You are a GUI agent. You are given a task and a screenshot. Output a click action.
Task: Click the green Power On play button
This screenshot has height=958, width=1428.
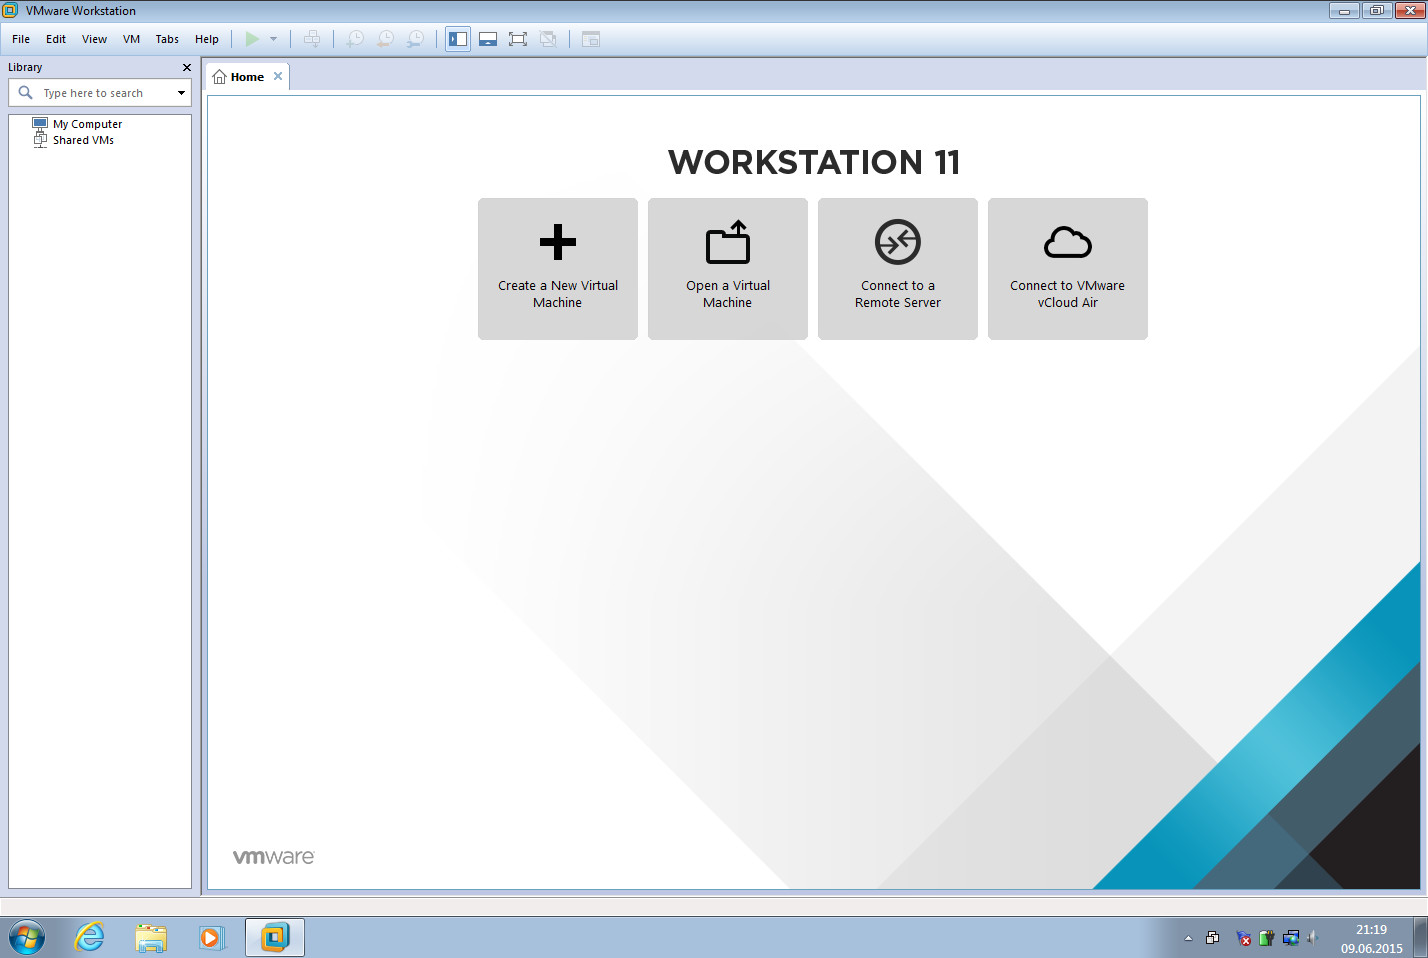point(252,39)
